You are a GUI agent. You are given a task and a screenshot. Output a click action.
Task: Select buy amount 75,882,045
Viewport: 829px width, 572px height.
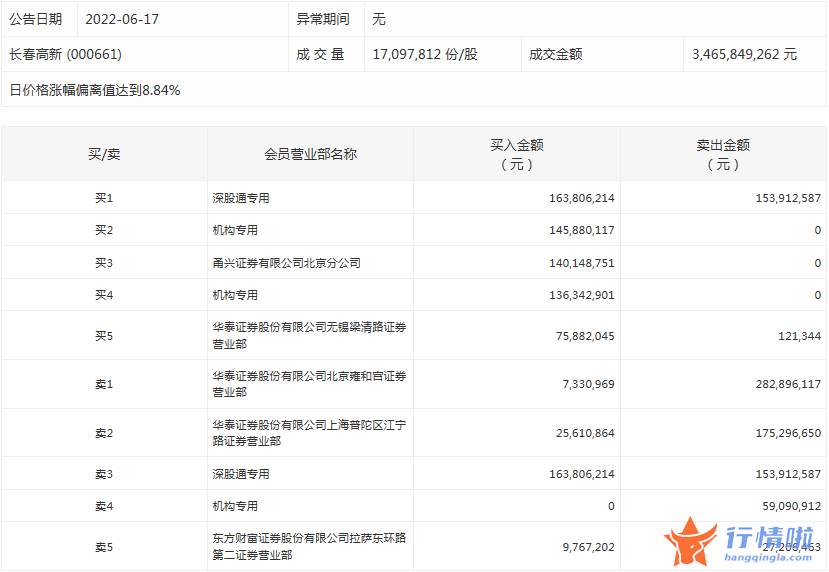click(585, 336)
